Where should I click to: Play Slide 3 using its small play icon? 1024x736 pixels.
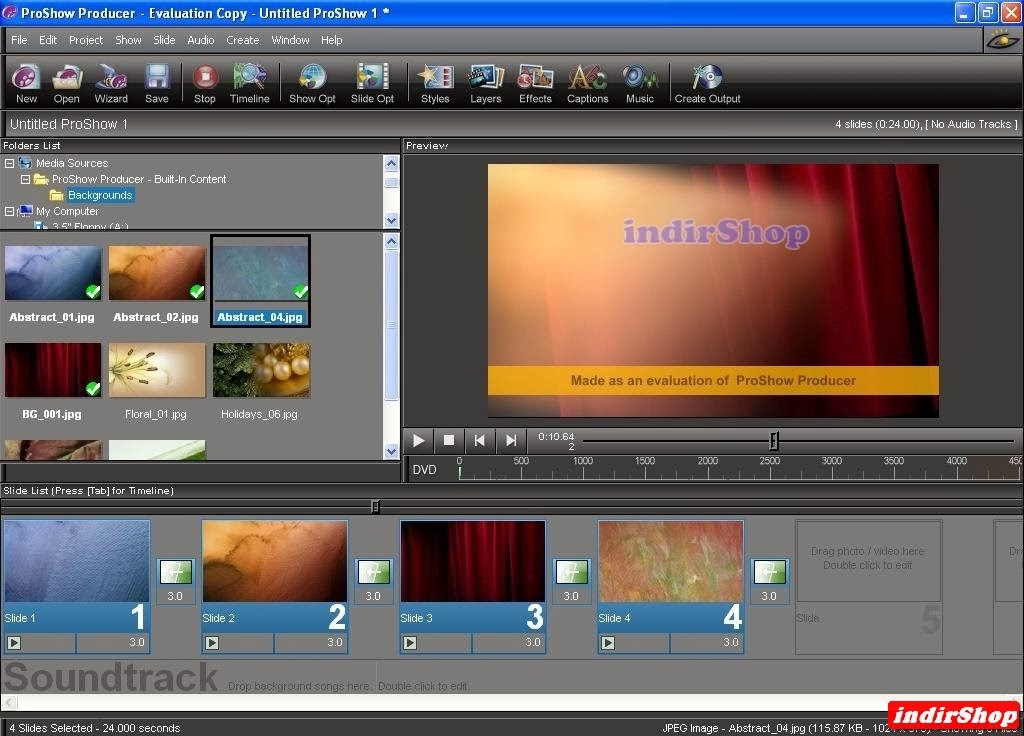click(x=409, y=643)
